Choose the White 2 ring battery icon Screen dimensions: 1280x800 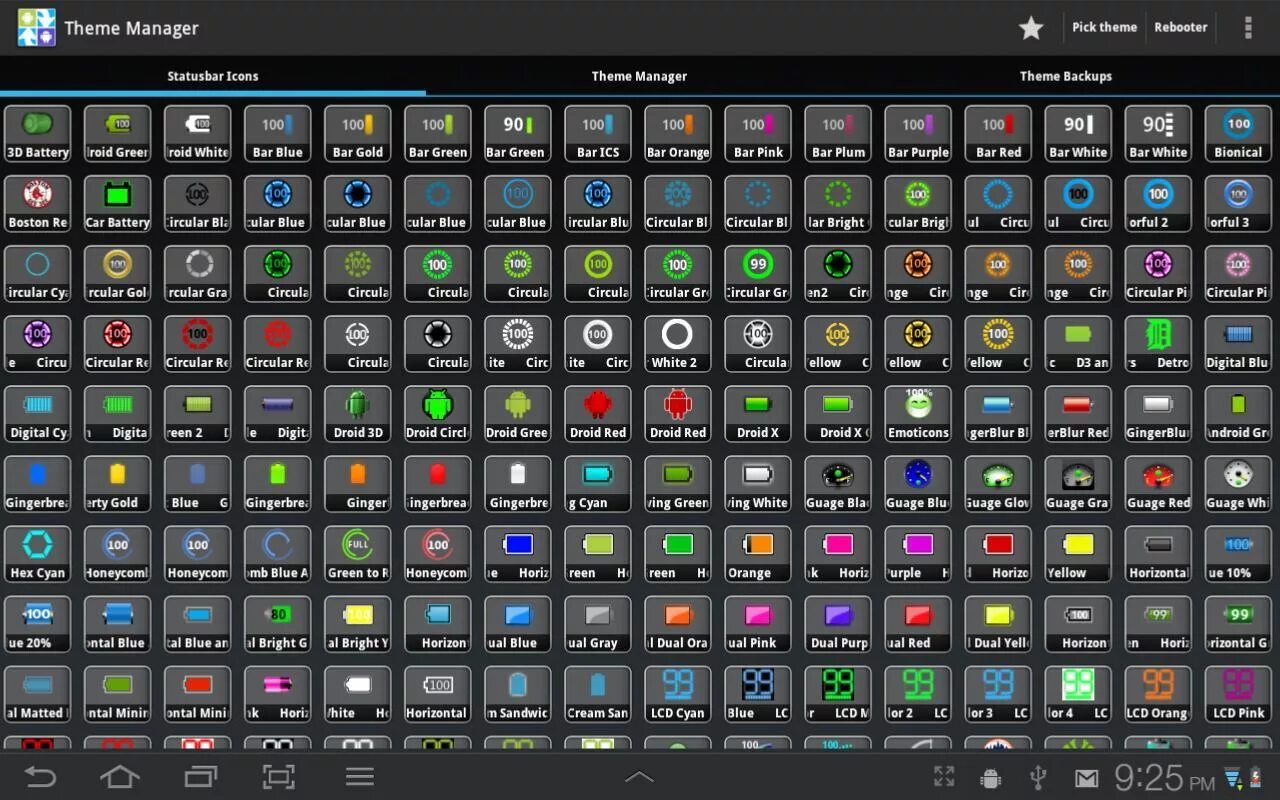(678, 344)
